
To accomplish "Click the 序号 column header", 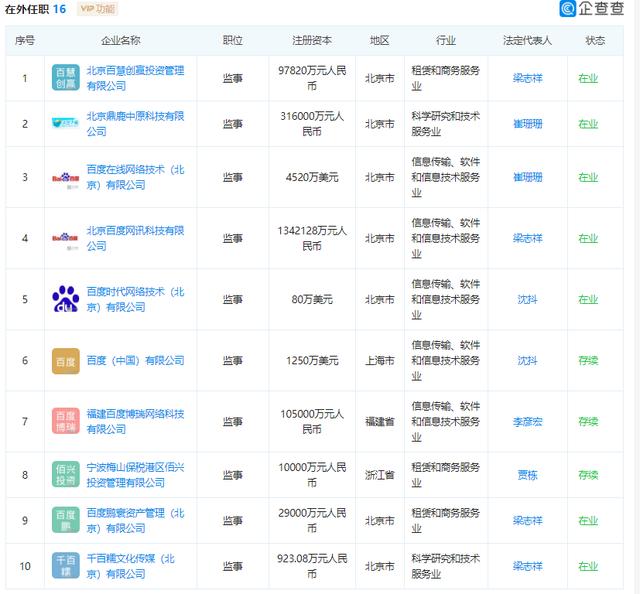I will (25, 40).
